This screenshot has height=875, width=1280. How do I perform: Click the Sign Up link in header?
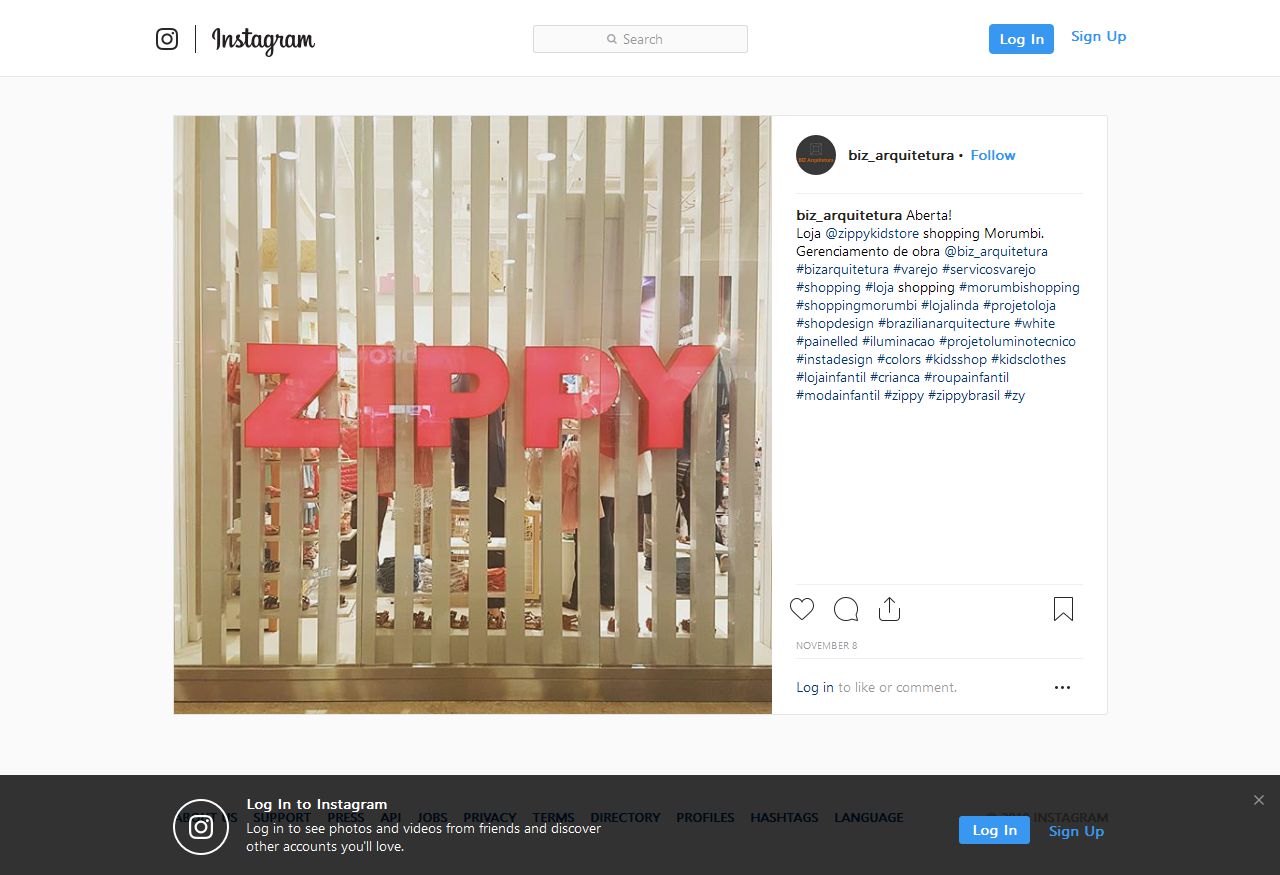[x=1098, y=36]
